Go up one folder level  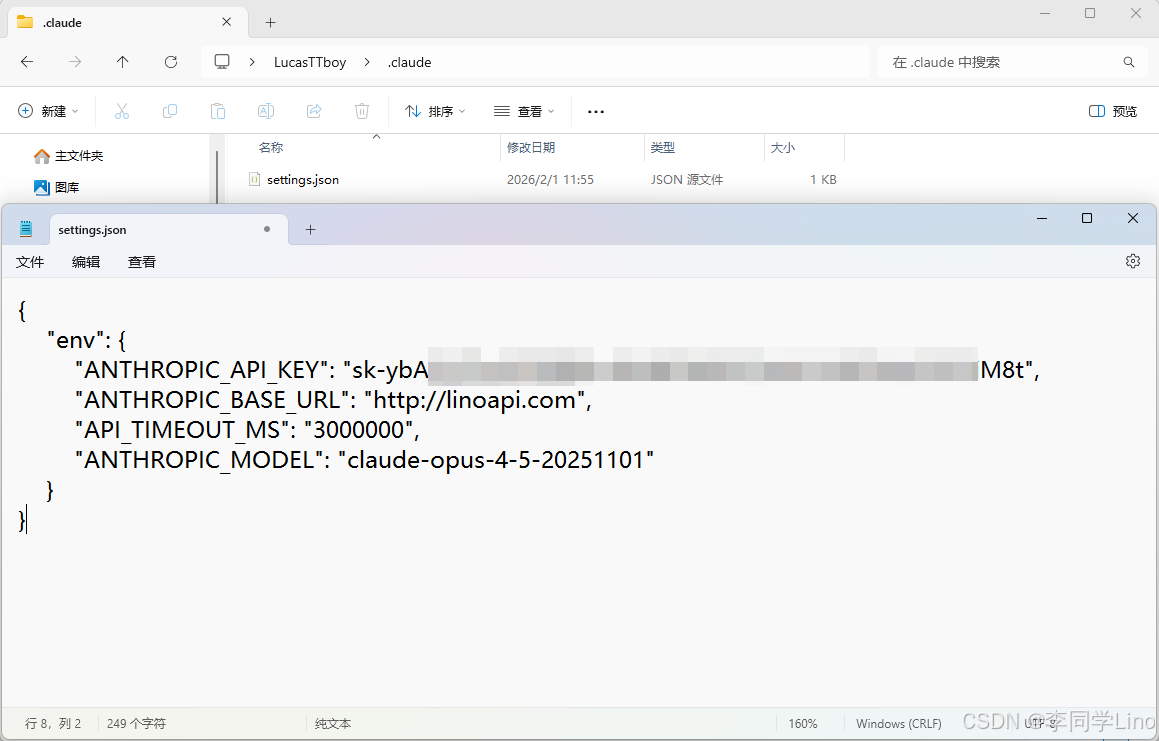[x=123, y=62]
